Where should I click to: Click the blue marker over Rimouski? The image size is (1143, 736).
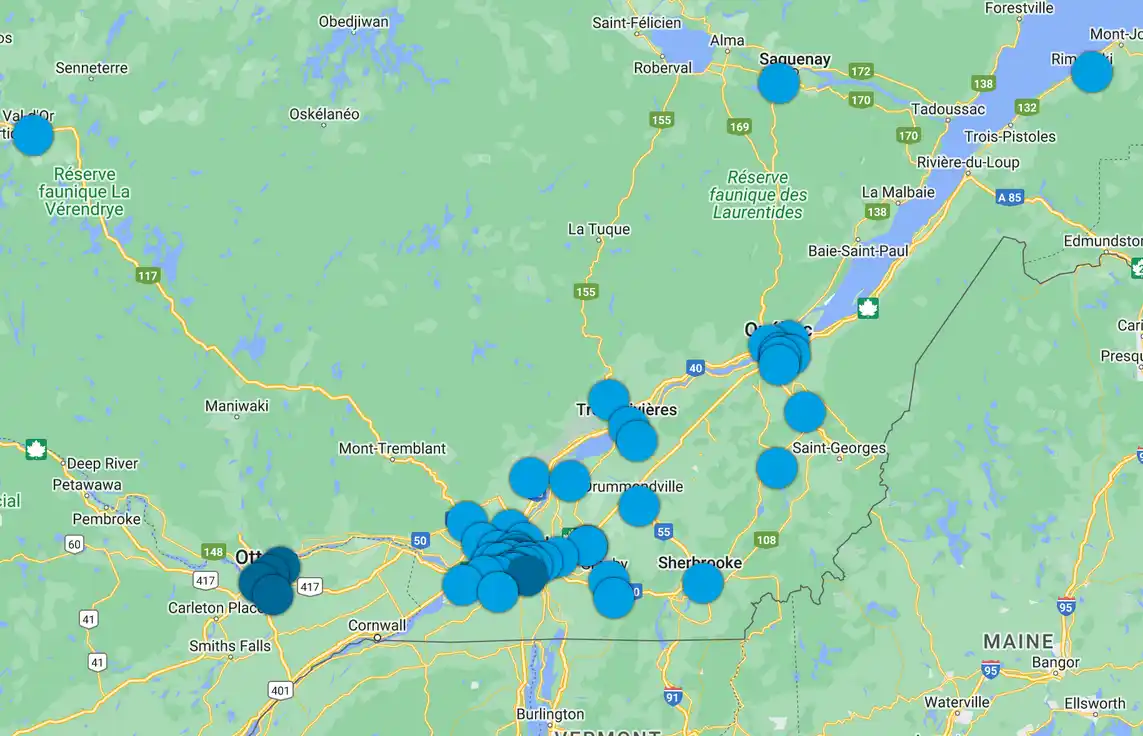(x=1091, y=72)
